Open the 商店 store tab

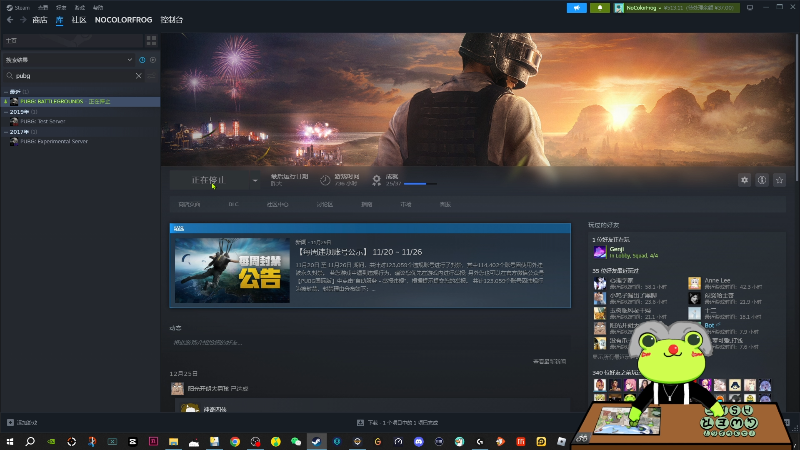(x=40, y=20)
